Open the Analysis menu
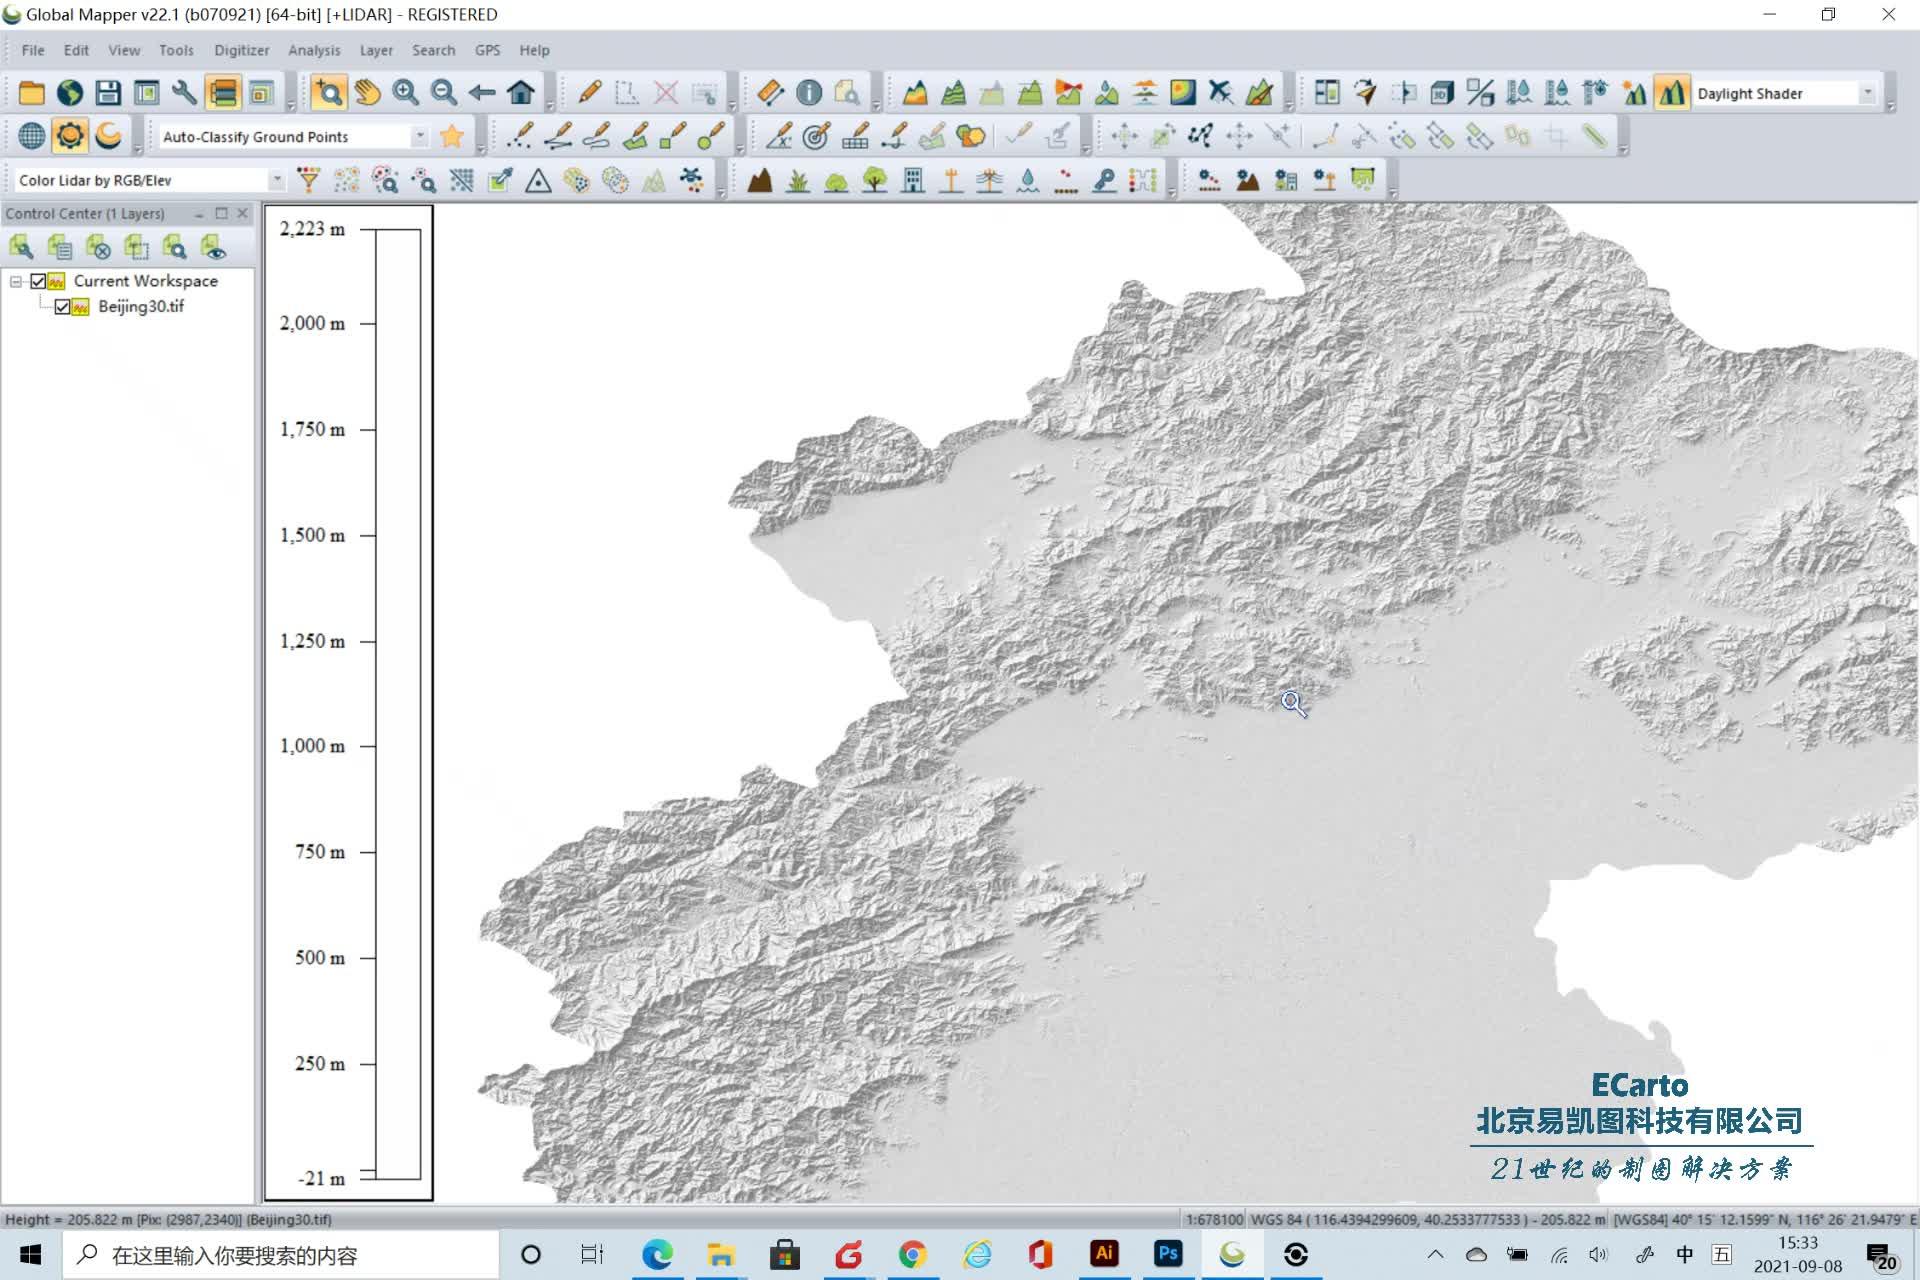Image resolution: width=1920 pixels, height=1280 pixels. click(314, 50)
